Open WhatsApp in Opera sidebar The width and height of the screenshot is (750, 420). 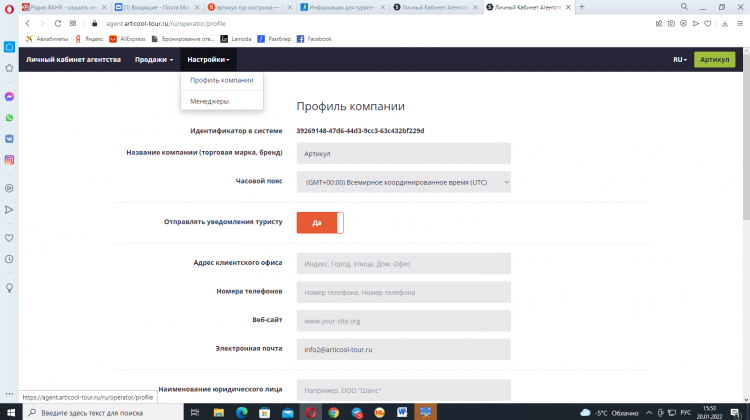pyautogui.click(x=9, y=118)
